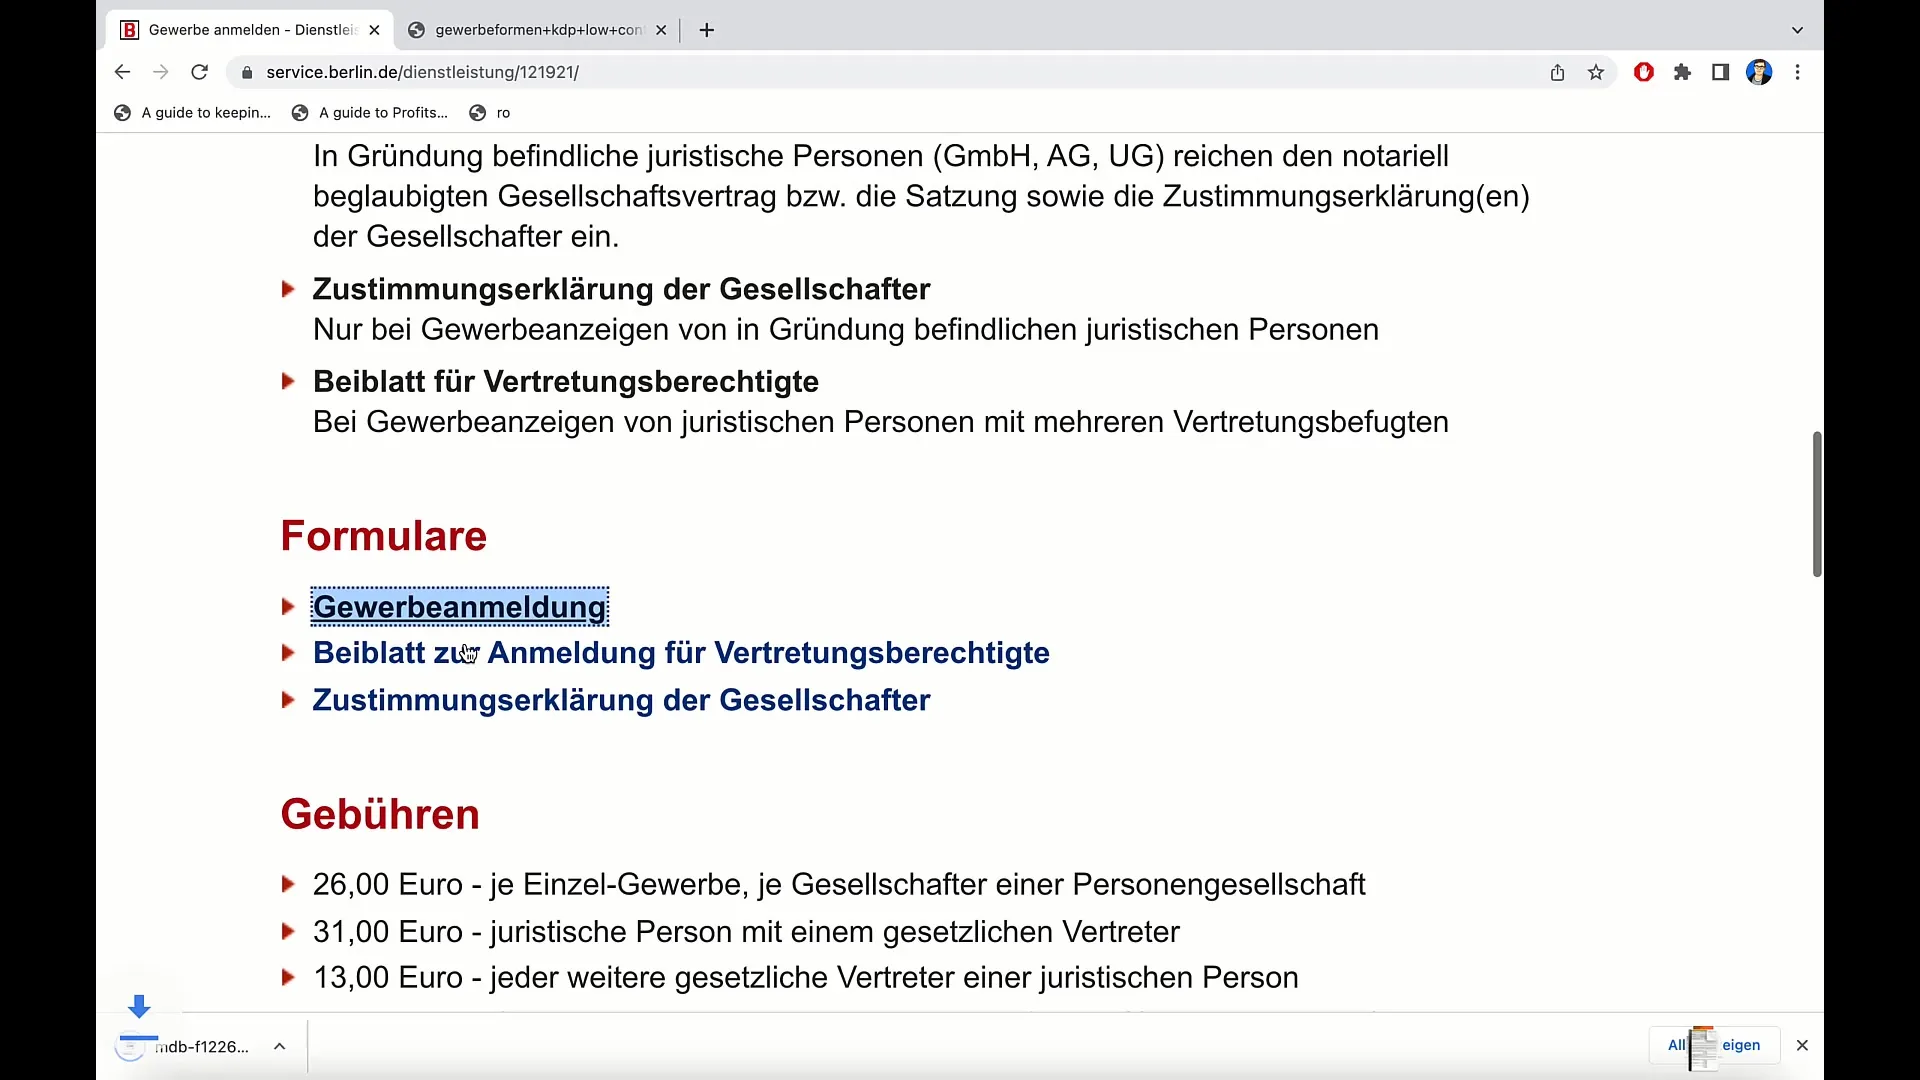1920x1080 pixels.
Task: Open 'A guide to Profits...' bookmark
Action: click(370, 113)
